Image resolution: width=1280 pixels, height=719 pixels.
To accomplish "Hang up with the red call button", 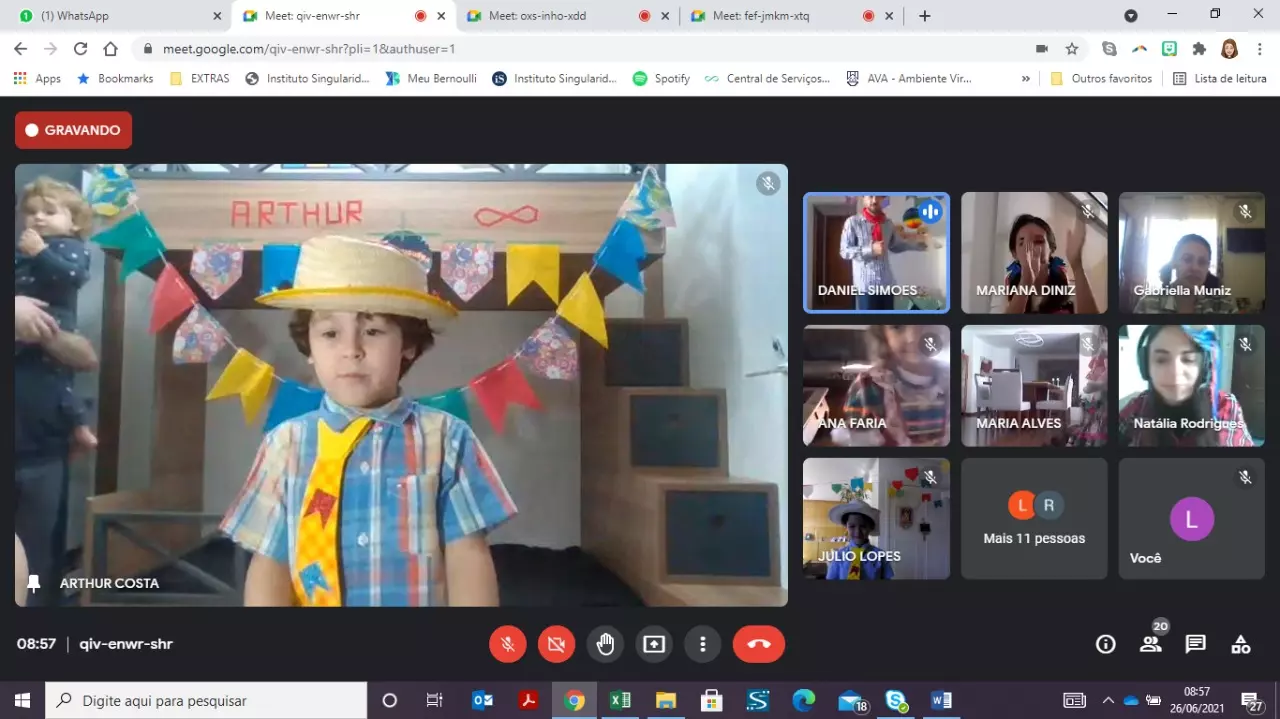I will pyautogui.click(x=758, y=644).
